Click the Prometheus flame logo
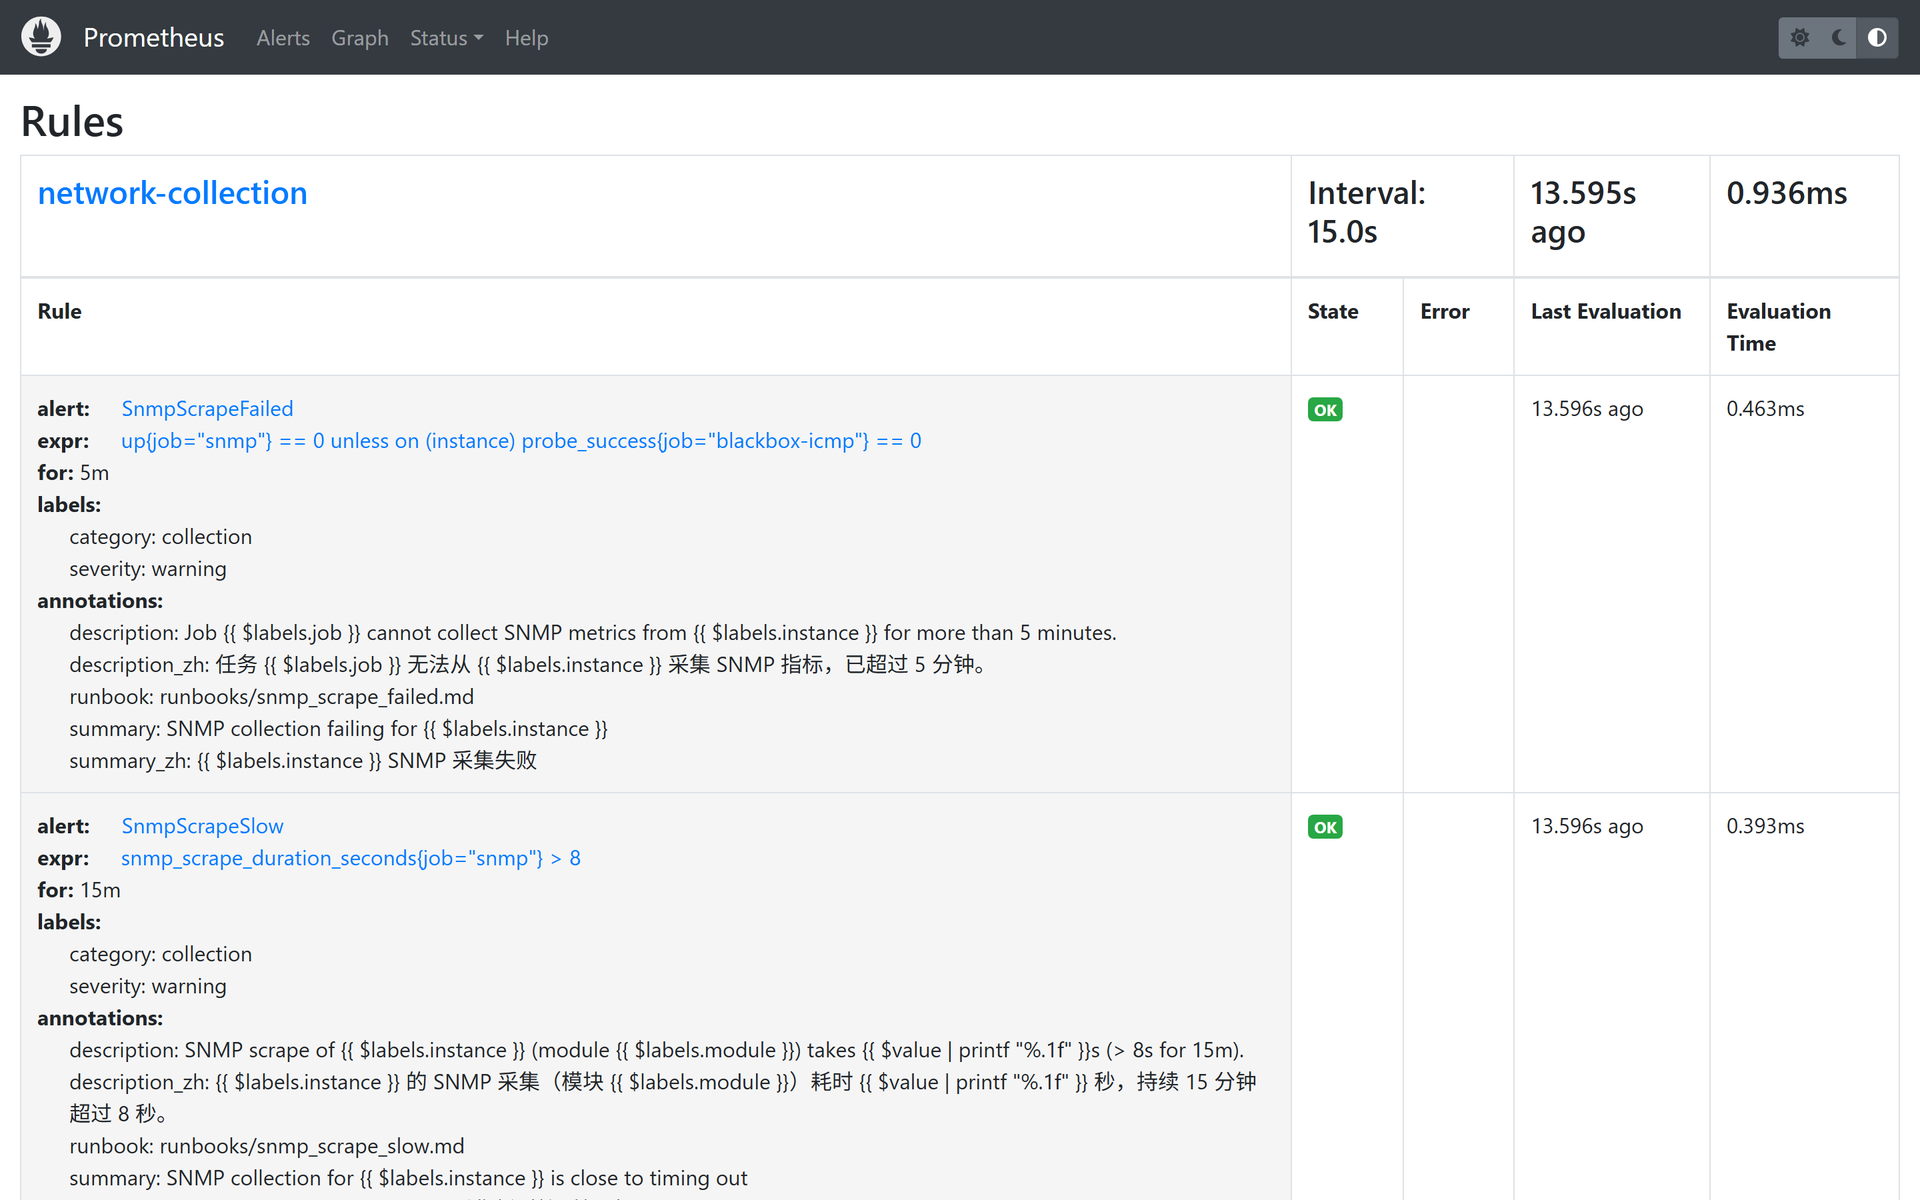The height and width of the screenshot is (1200, 1920). click(x=41, y=37)
